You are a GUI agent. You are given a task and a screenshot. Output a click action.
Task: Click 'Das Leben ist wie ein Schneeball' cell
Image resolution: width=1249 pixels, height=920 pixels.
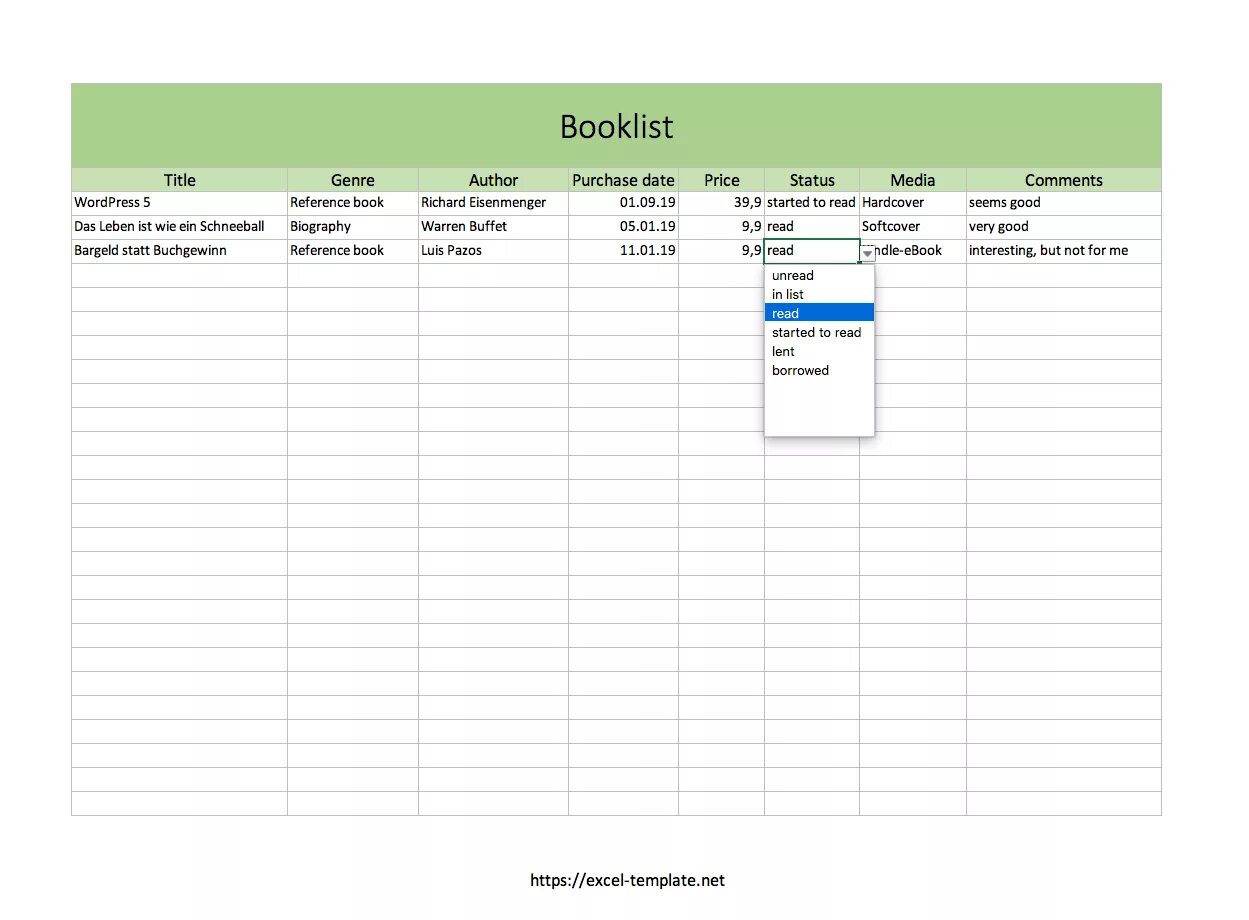pos(180,227)
